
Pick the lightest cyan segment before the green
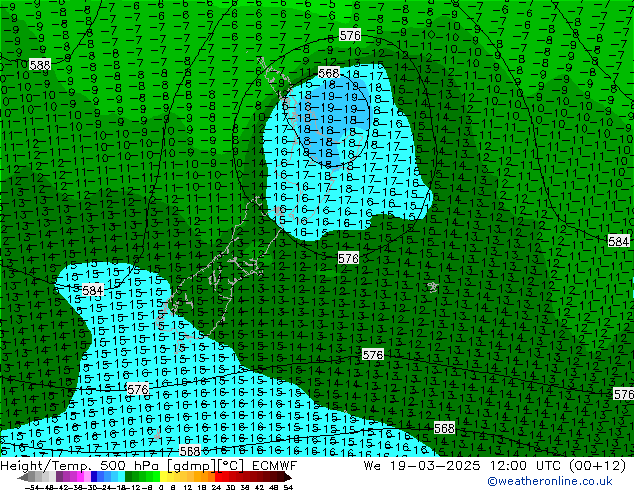(x=121, y=476)
